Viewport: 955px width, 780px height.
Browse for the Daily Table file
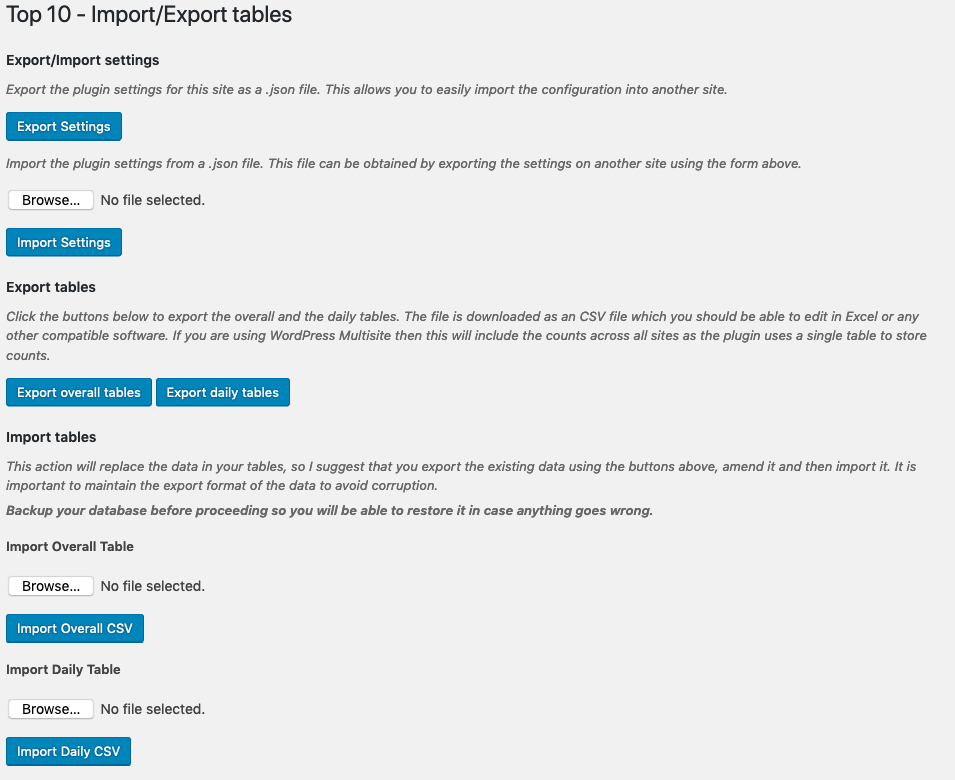[x=51, y=709]
